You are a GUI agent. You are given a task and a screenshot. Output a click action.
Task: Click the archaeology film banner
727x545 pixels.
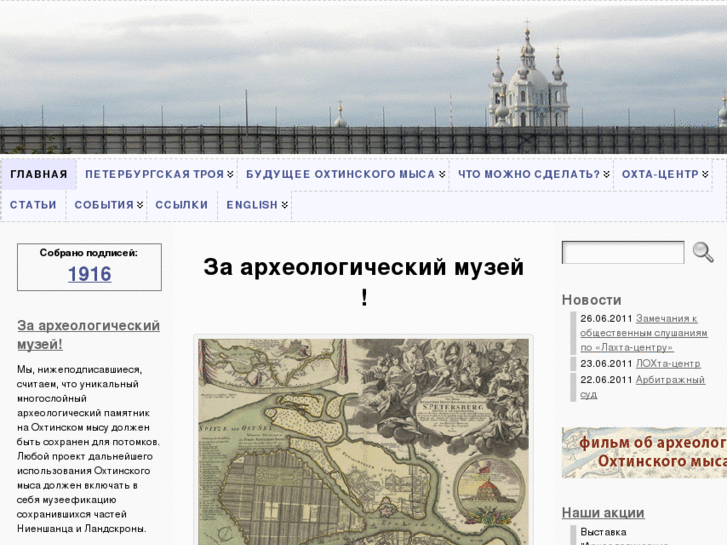tap(644, 452)
